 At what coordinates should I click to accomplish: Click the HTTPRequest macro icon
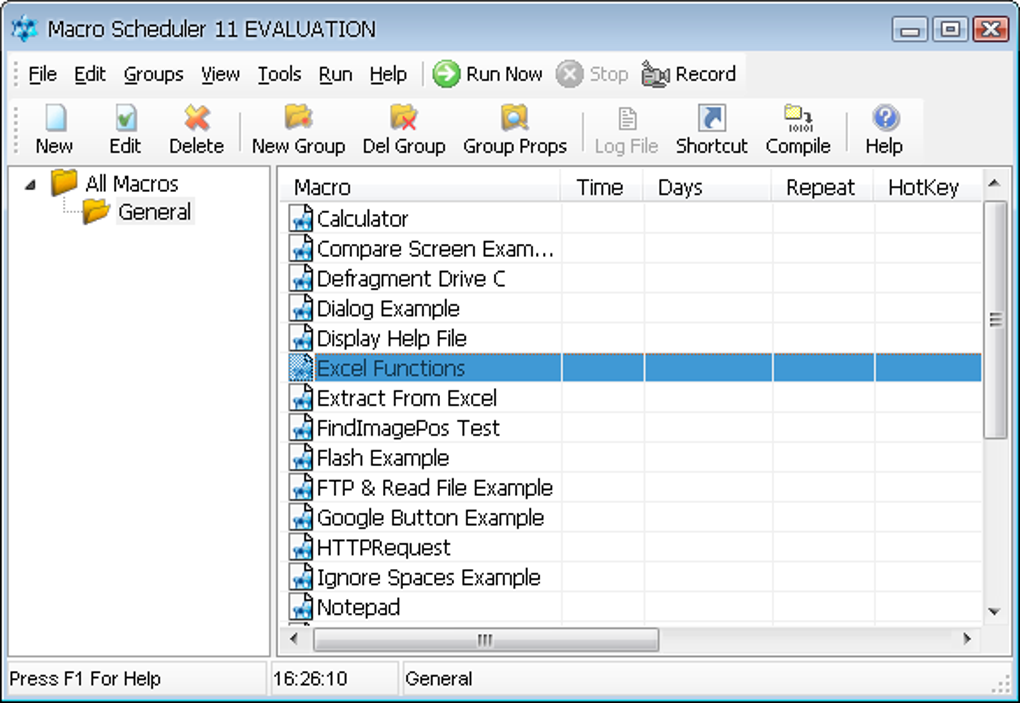point(301,547)
